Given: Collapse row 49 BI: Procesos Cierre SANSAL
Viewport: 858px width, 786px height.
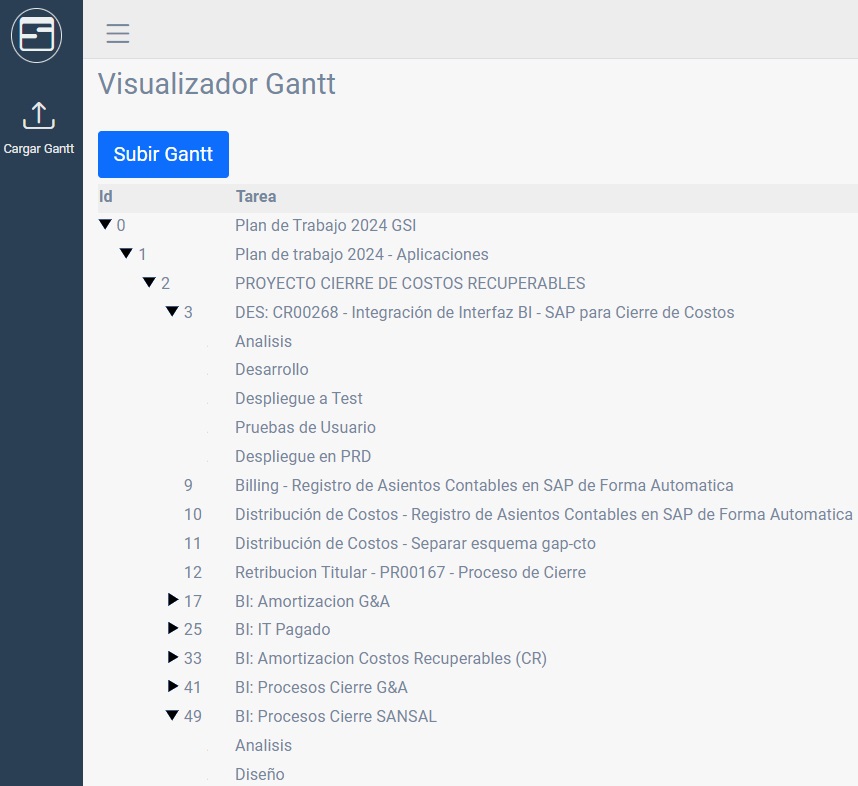Looking at the screenshot, I should click(x=172, y=716).
